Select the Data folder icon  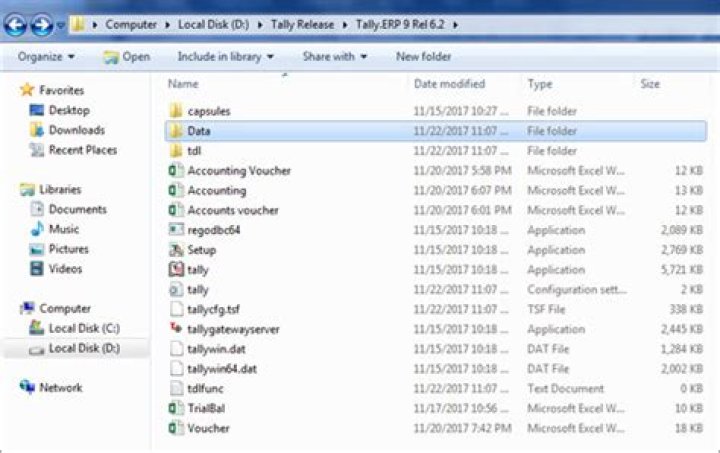click(176, 131)
